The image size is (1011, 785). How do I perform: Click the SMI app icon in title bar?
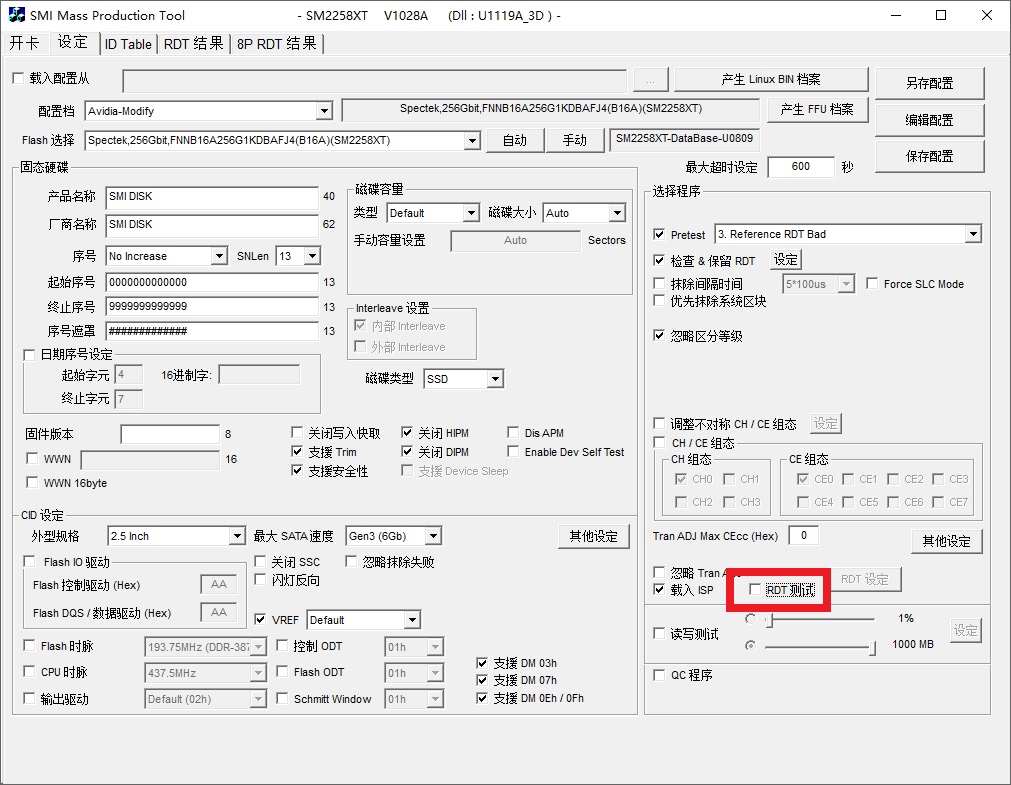pyautogui.click(x=16, y=16)
